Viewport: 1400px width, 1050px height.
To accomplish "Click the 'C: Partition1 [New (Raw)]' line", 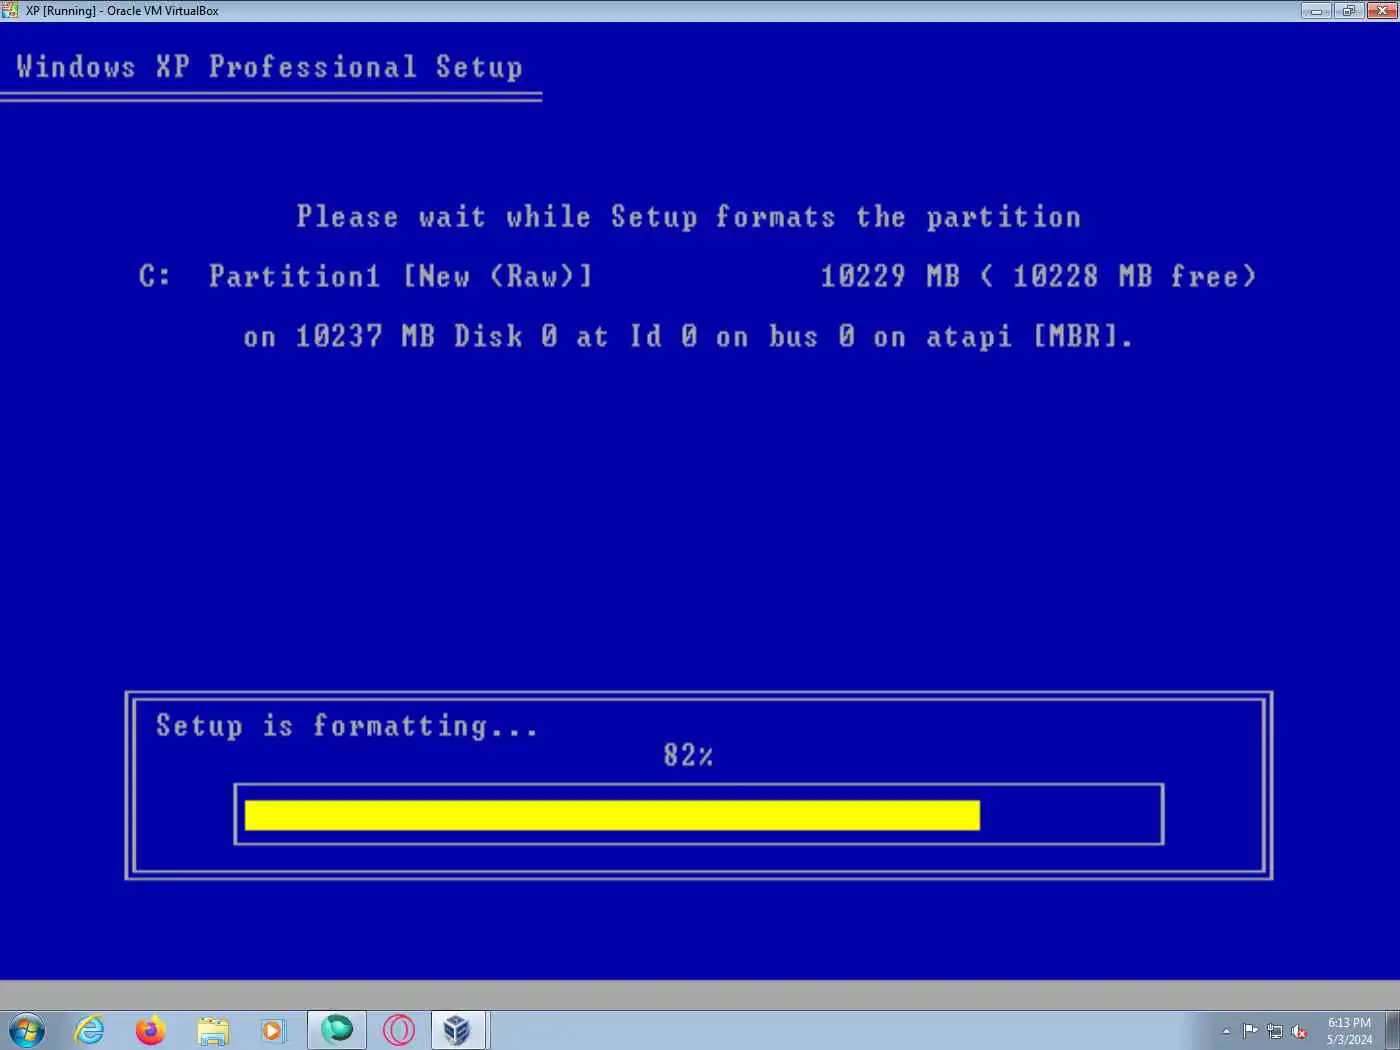I will click(x=366, y=276).
